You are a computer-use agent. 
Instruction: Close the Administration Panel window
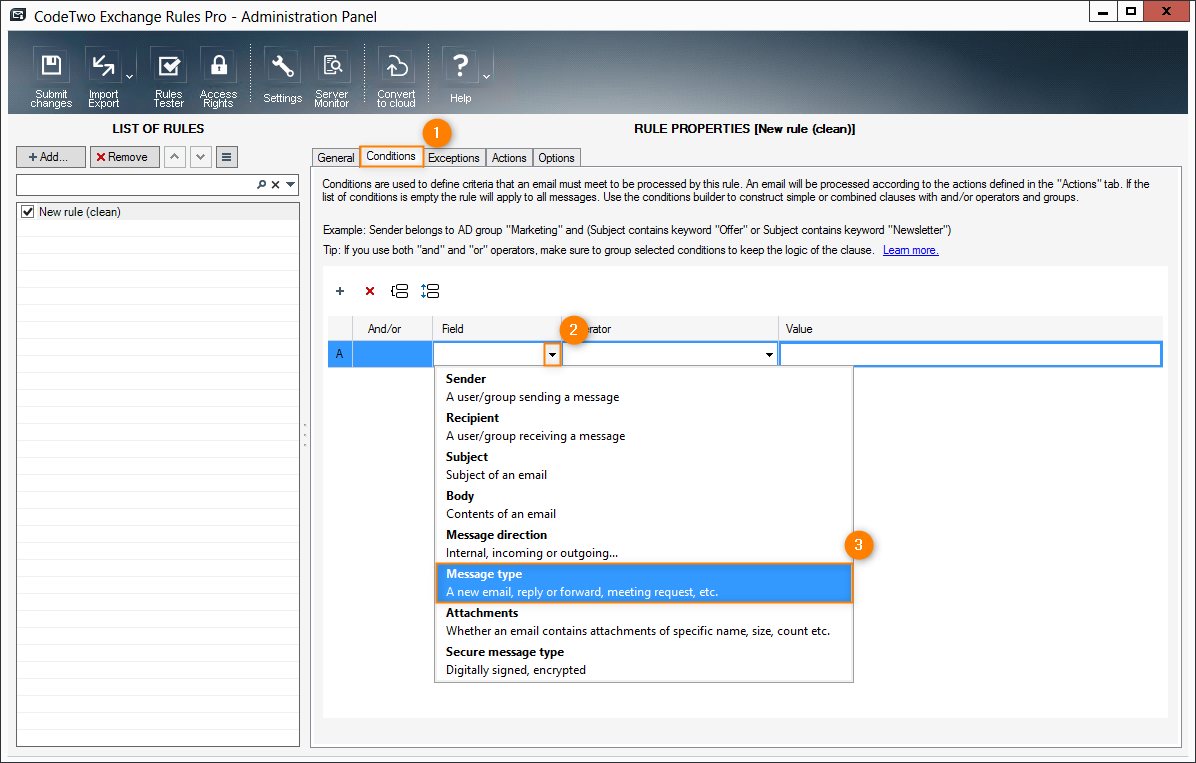(1167, 12)
